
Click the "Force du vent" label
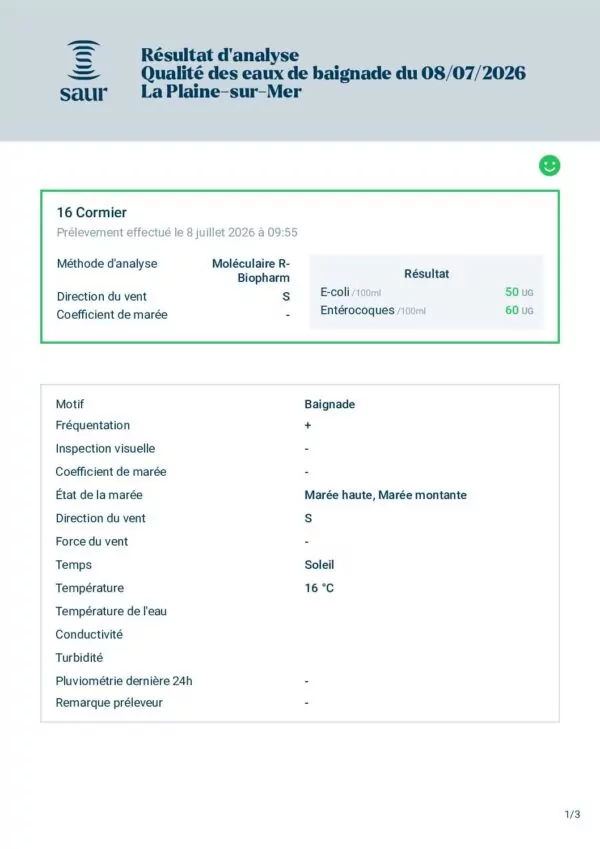click(92, 541)
